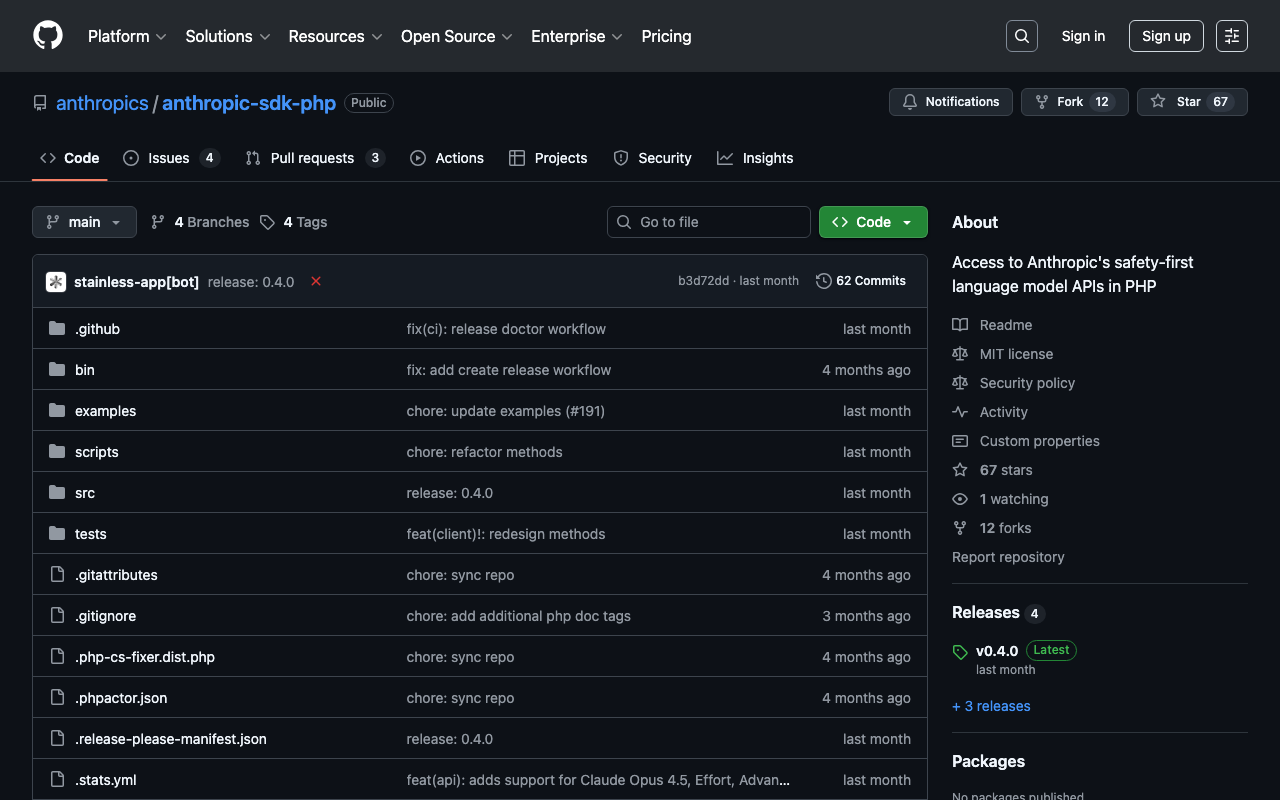Screen dimensions: 1280x800
Task: View the 62 Commits history
Action: (861, 281)
